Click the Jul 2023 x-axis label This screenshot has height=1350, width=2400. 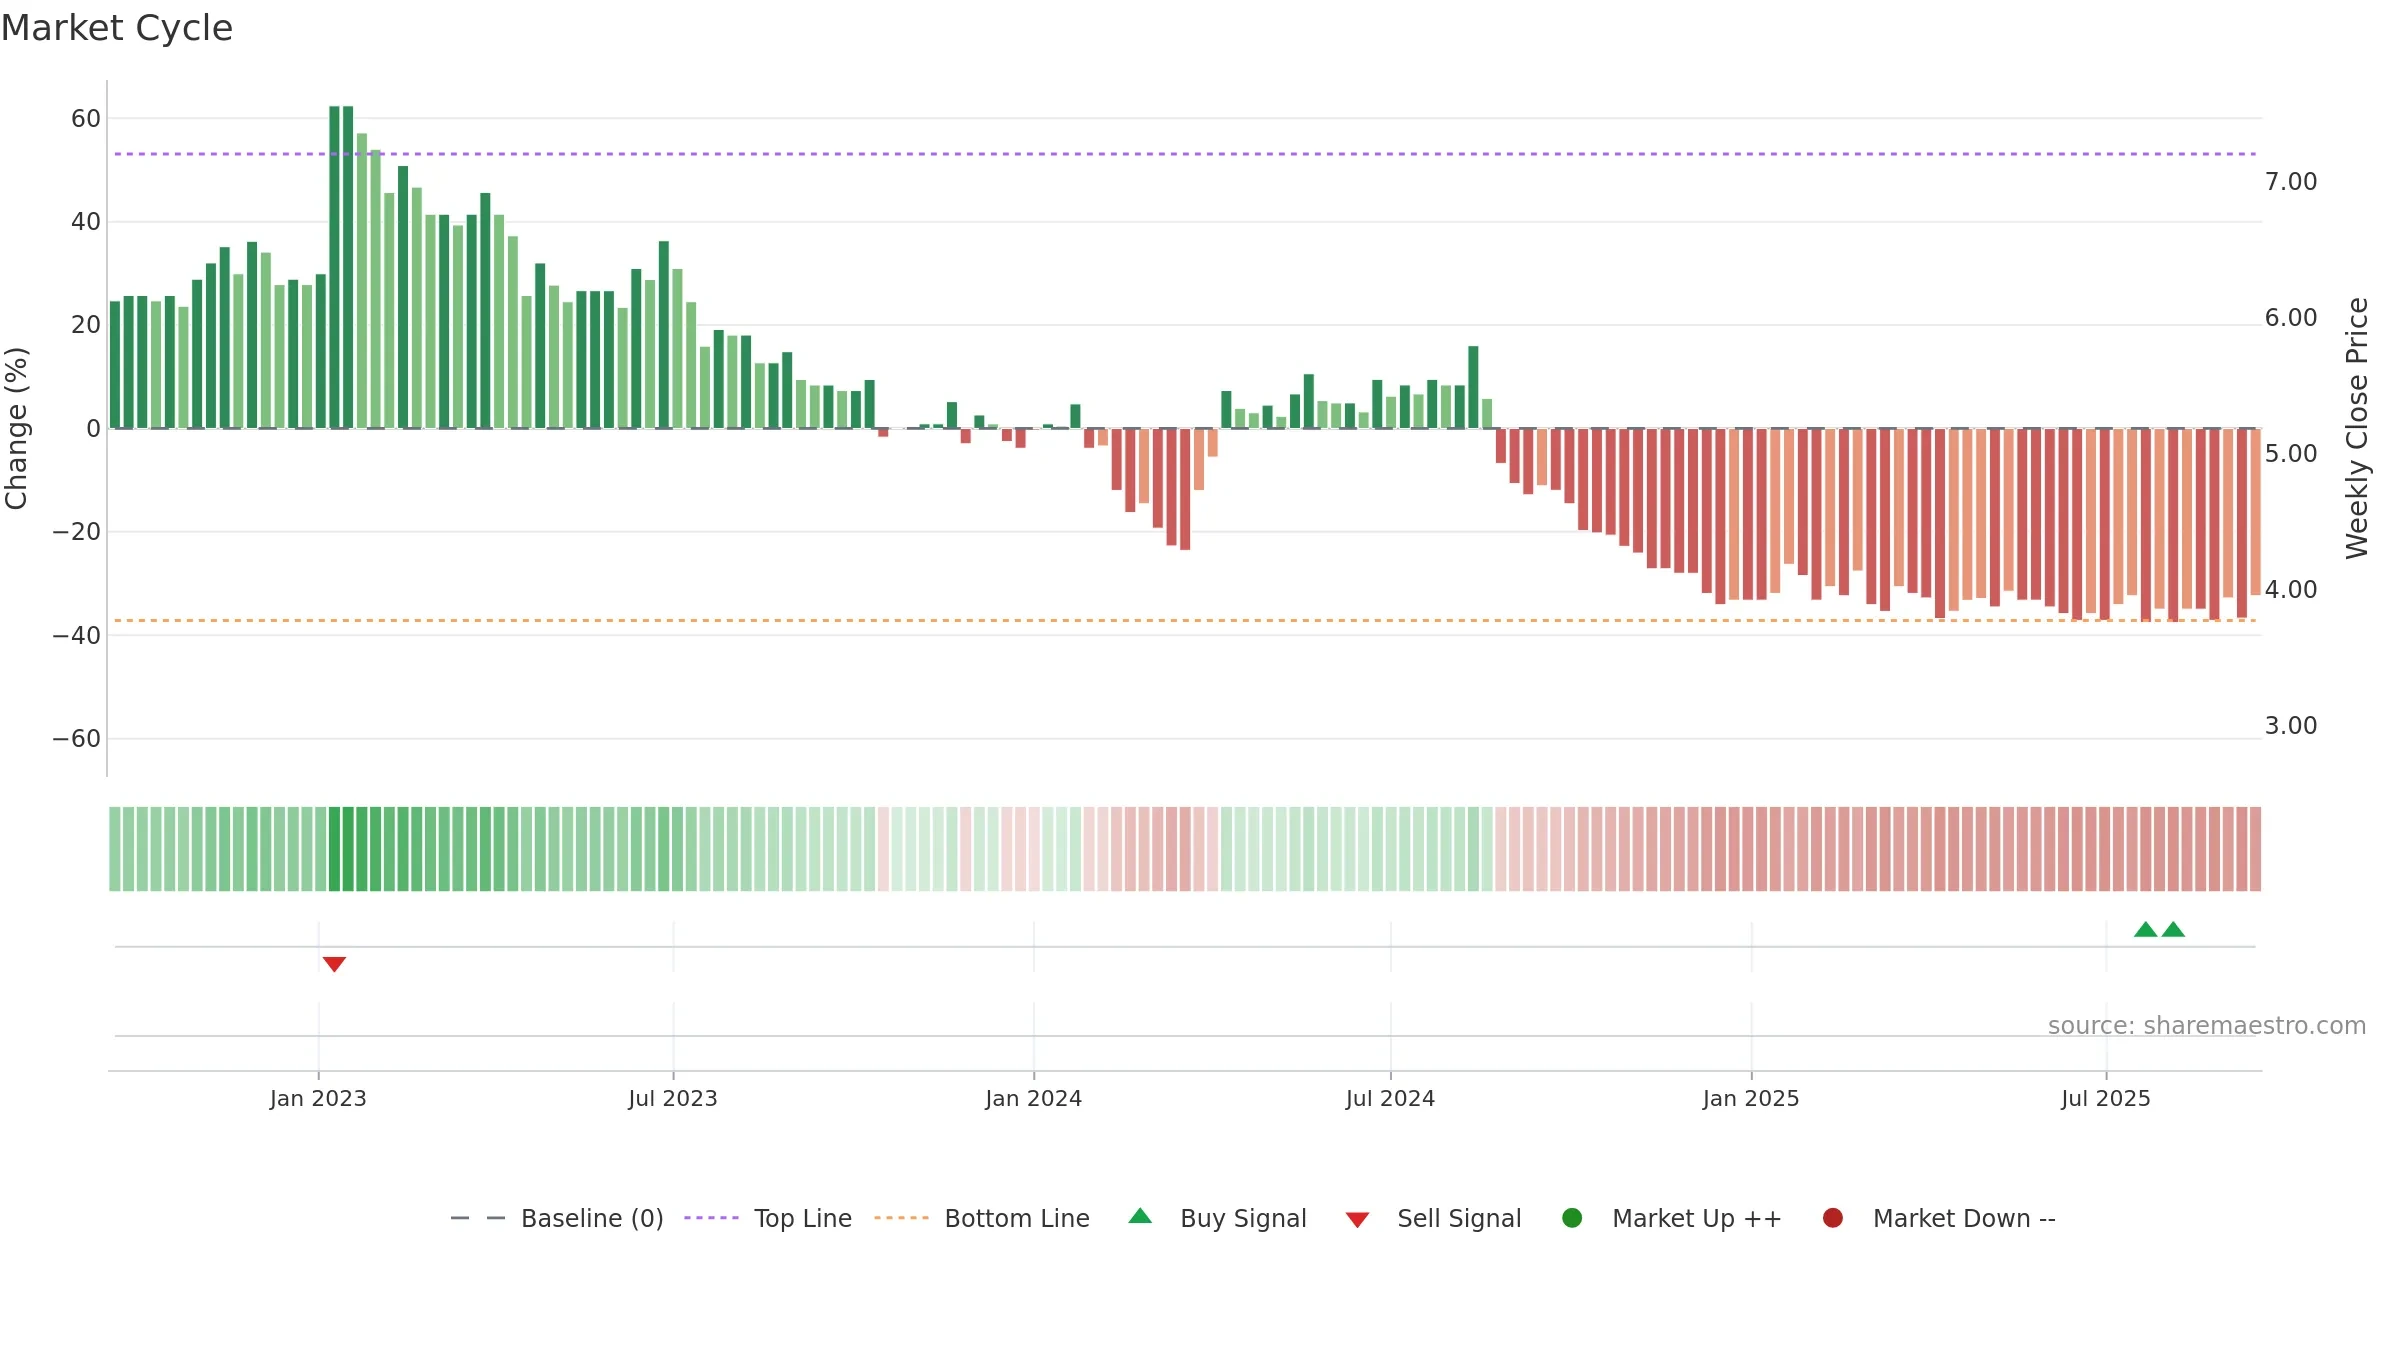click(x=673, y=1098)
